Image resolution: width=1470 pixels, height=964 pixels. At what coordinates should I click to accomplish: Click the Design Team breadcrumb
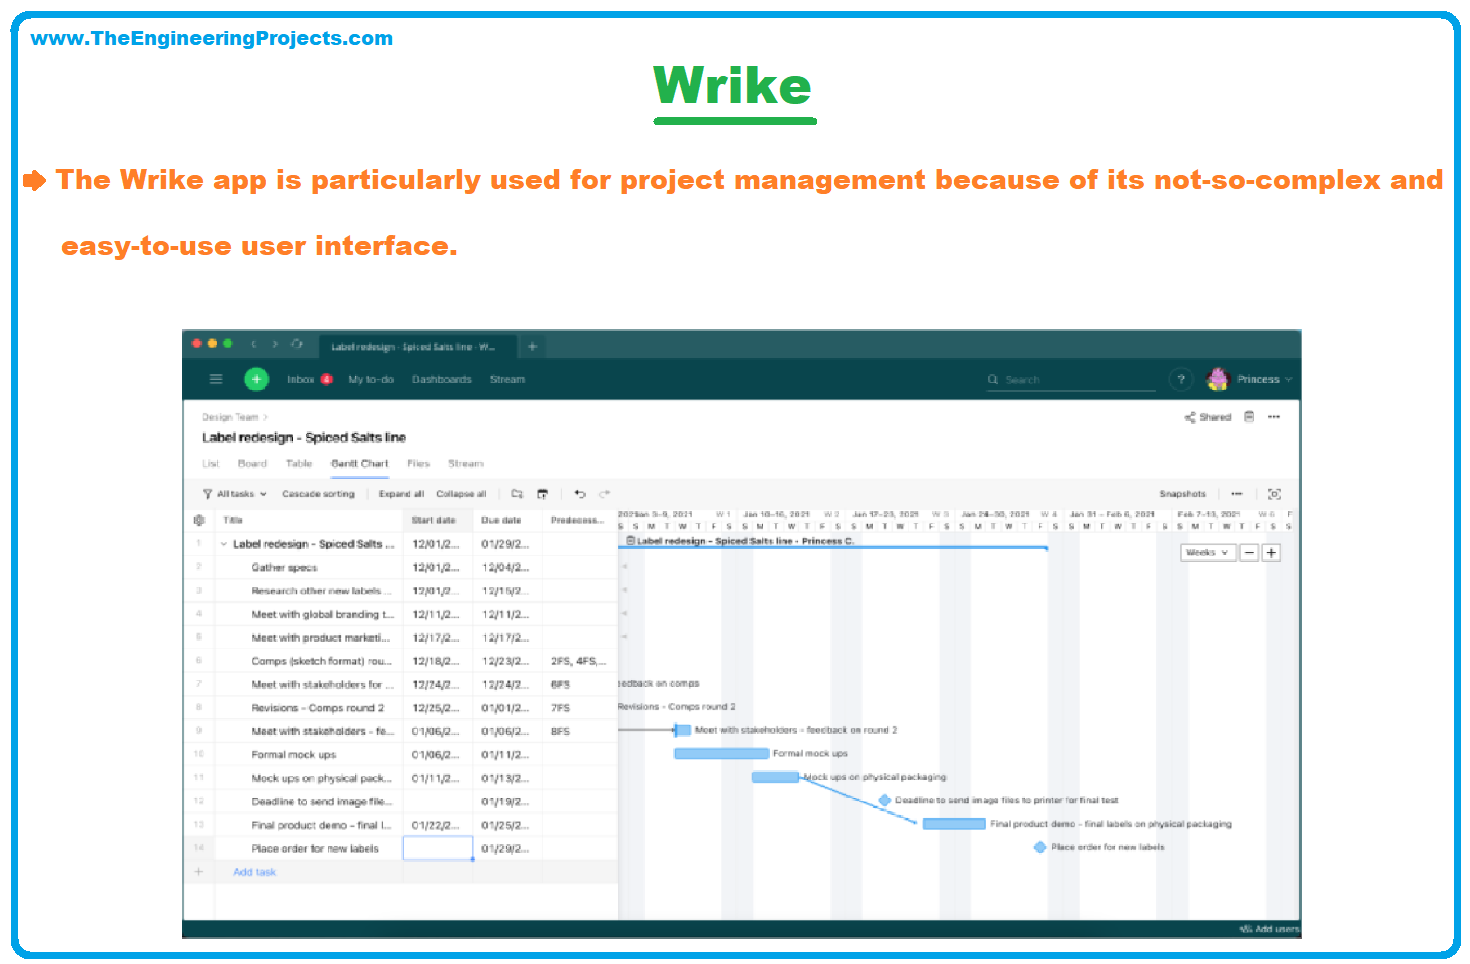(x=230, y=417)
